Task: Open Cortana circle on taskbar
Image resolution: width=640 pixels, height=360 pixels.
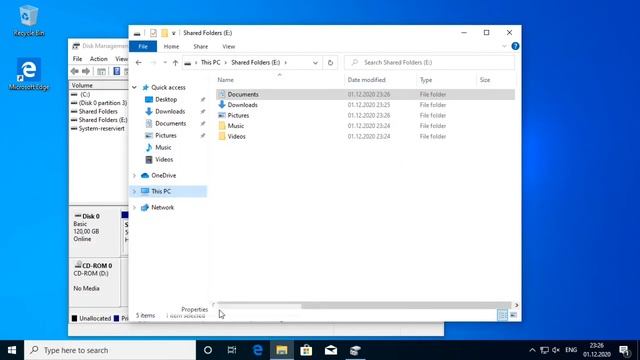Action: click(x=208, y=350)
